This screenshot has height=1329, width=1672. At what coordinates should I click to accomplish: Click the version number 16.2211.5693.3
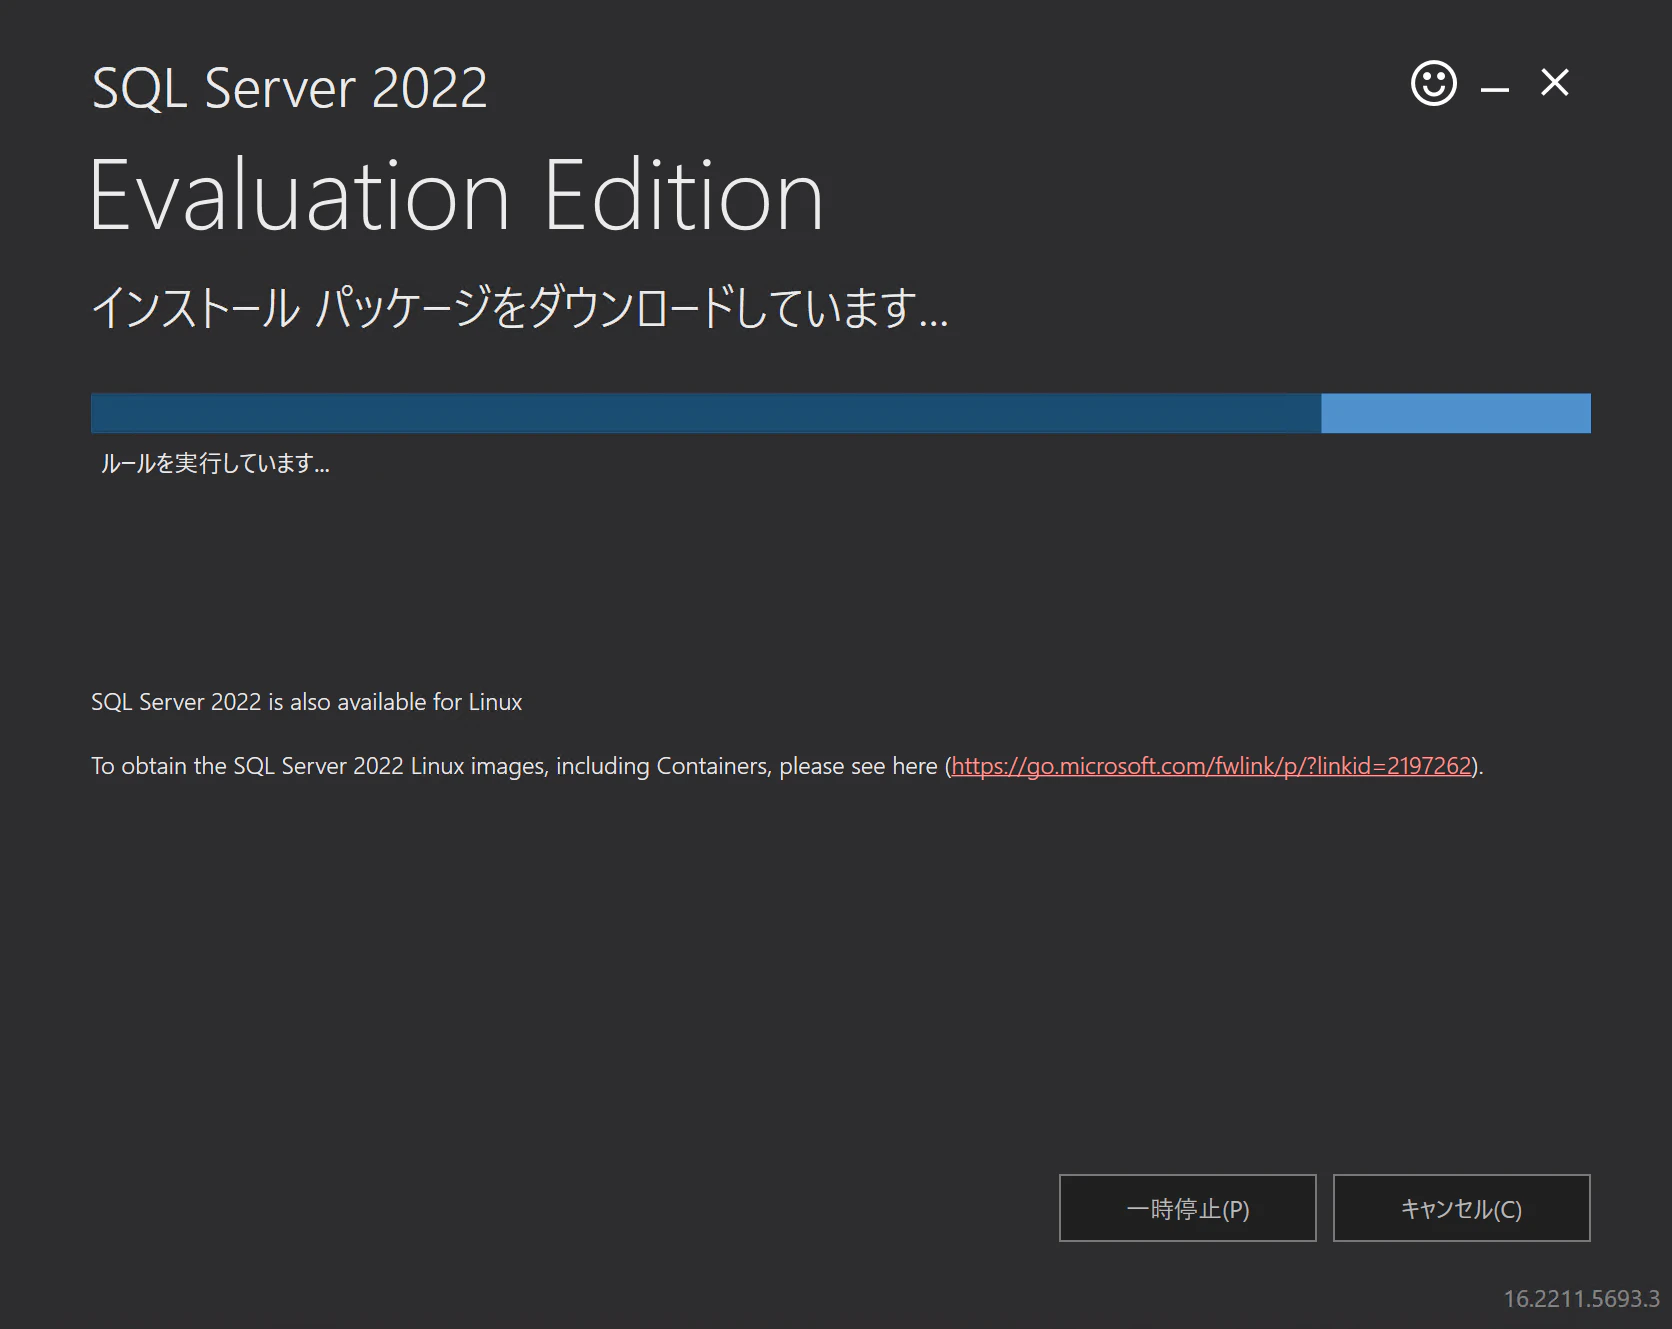point(1581,1298)
